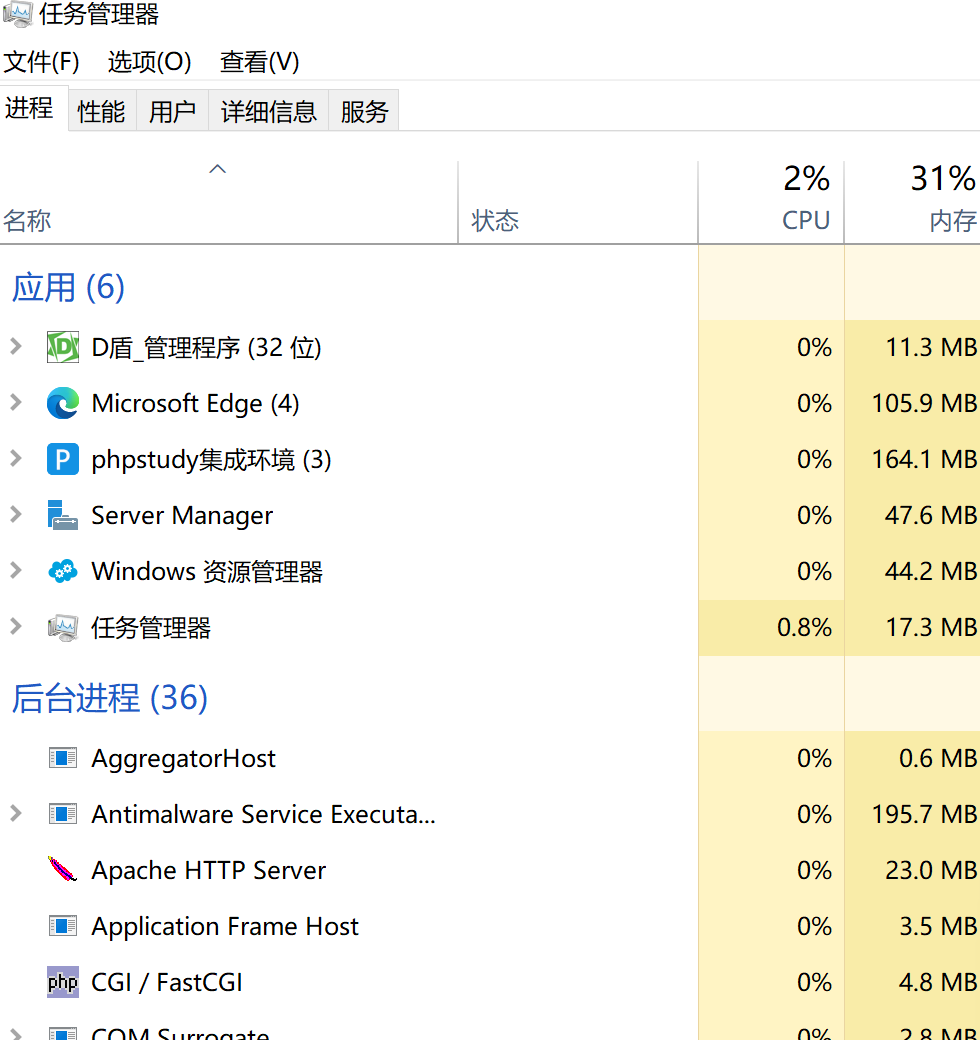Click the 3.5 MB memory value
The width and height of the screenshot is (980, 1040).
tap(938, 927)
